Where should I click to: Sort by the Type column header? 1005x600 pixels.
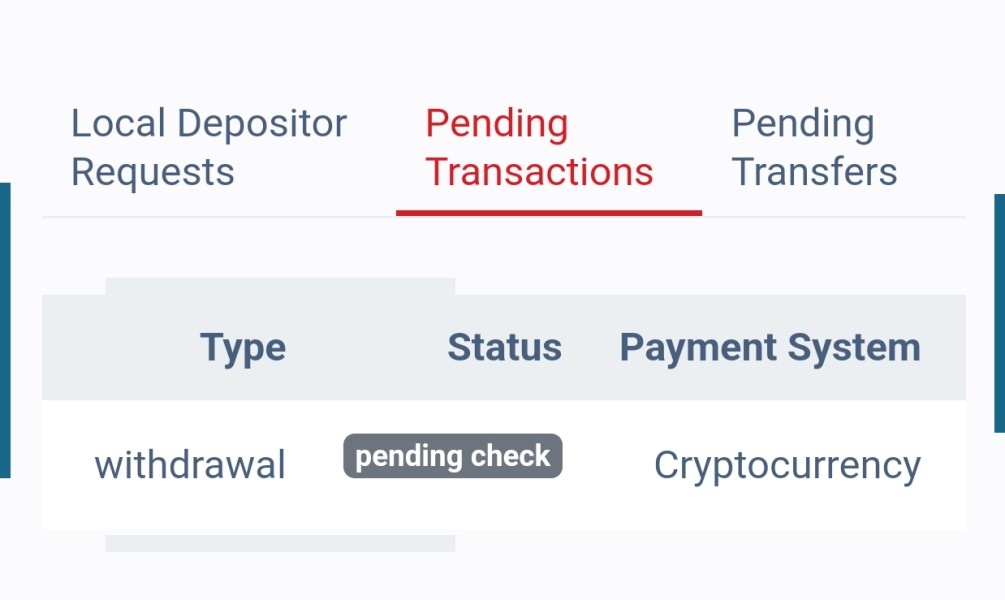243,348
